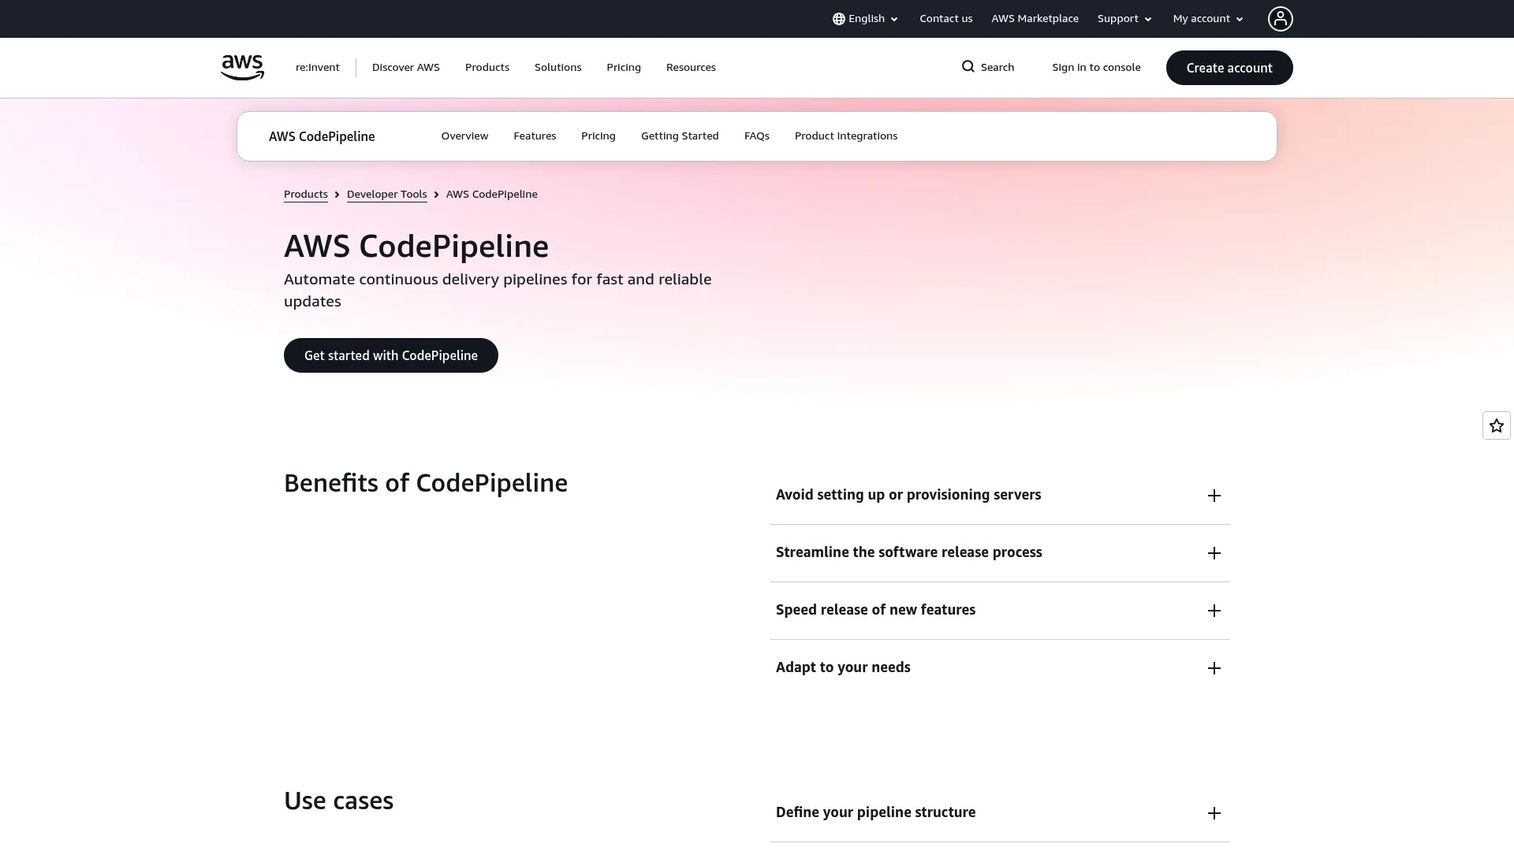Click the star feedback icon

coord(1496,426)
